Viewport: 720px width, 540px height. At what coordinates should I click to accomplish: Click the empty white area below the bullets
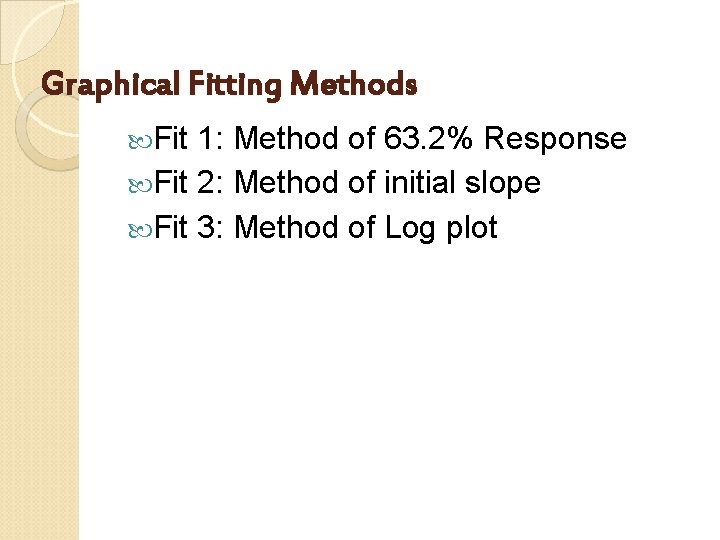click(x=400, y=400)
